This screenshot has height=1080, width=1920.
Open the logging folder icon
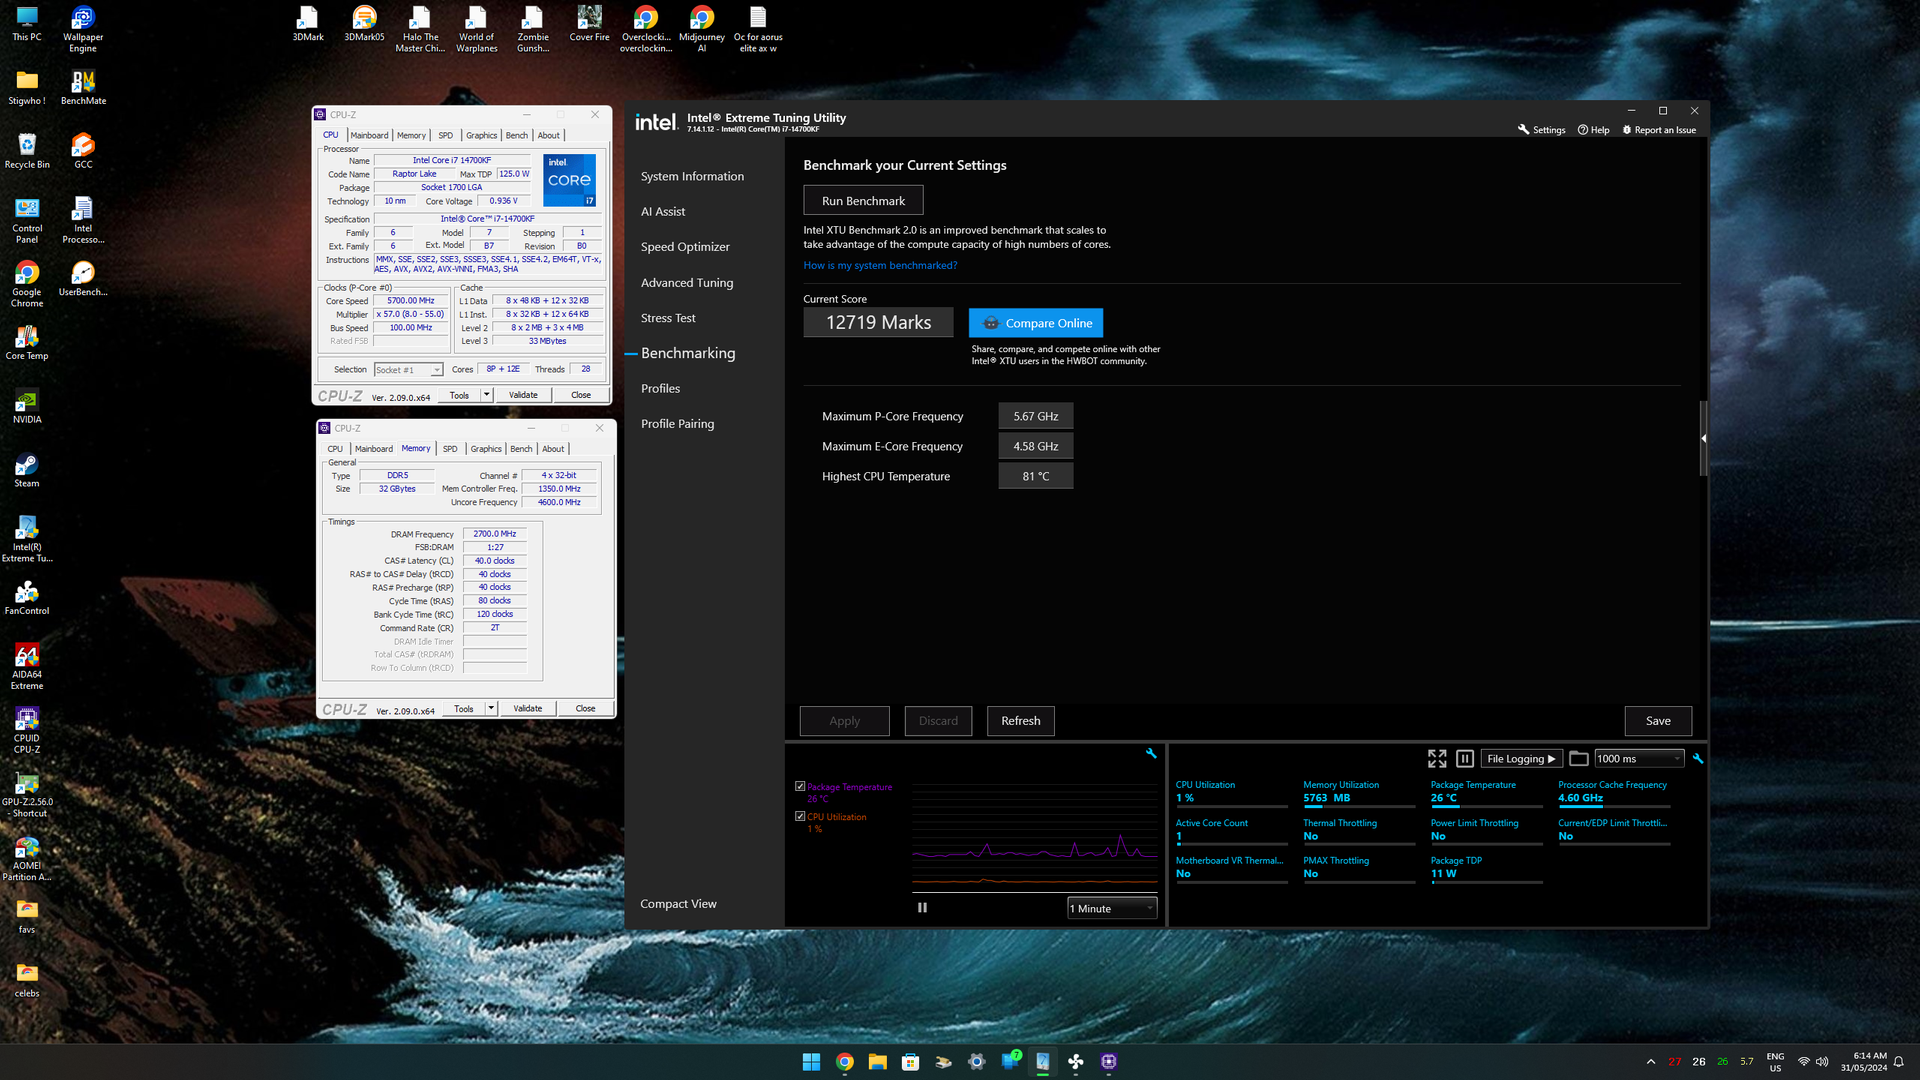tap(1579, 759)
